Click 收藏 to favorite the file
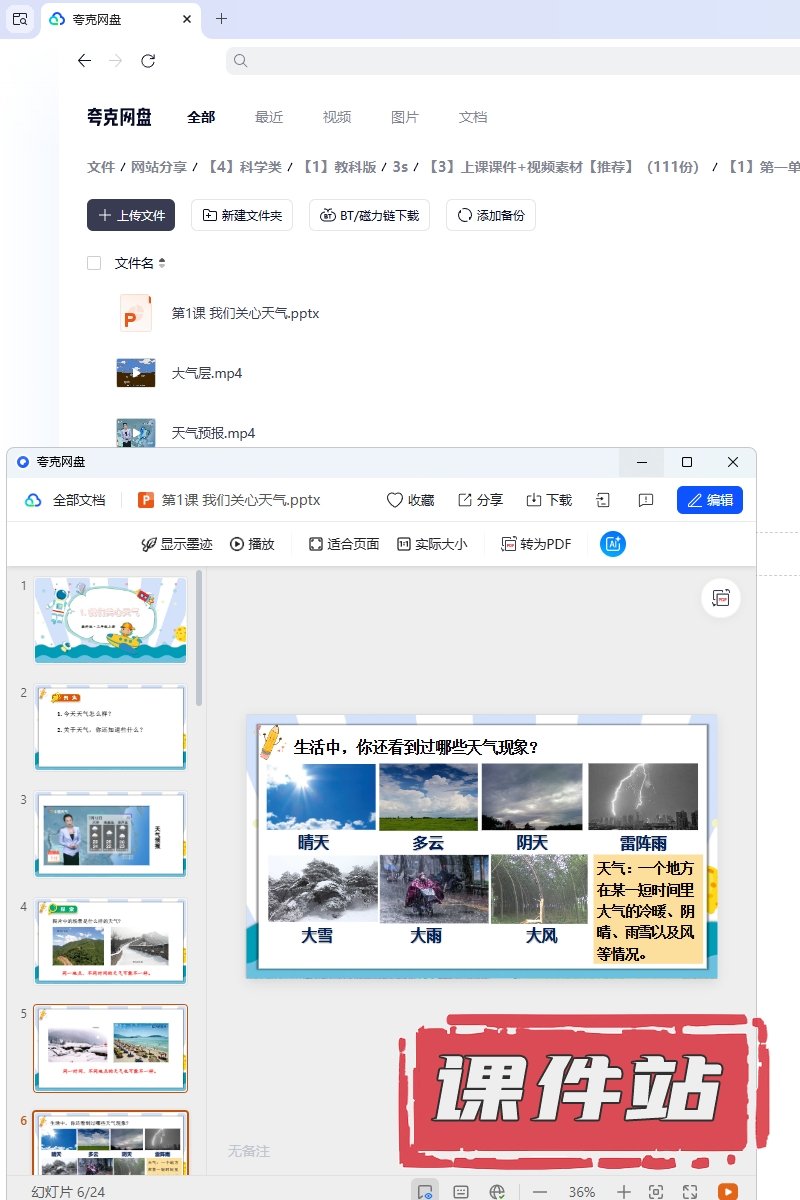 [x=410, y=500]
